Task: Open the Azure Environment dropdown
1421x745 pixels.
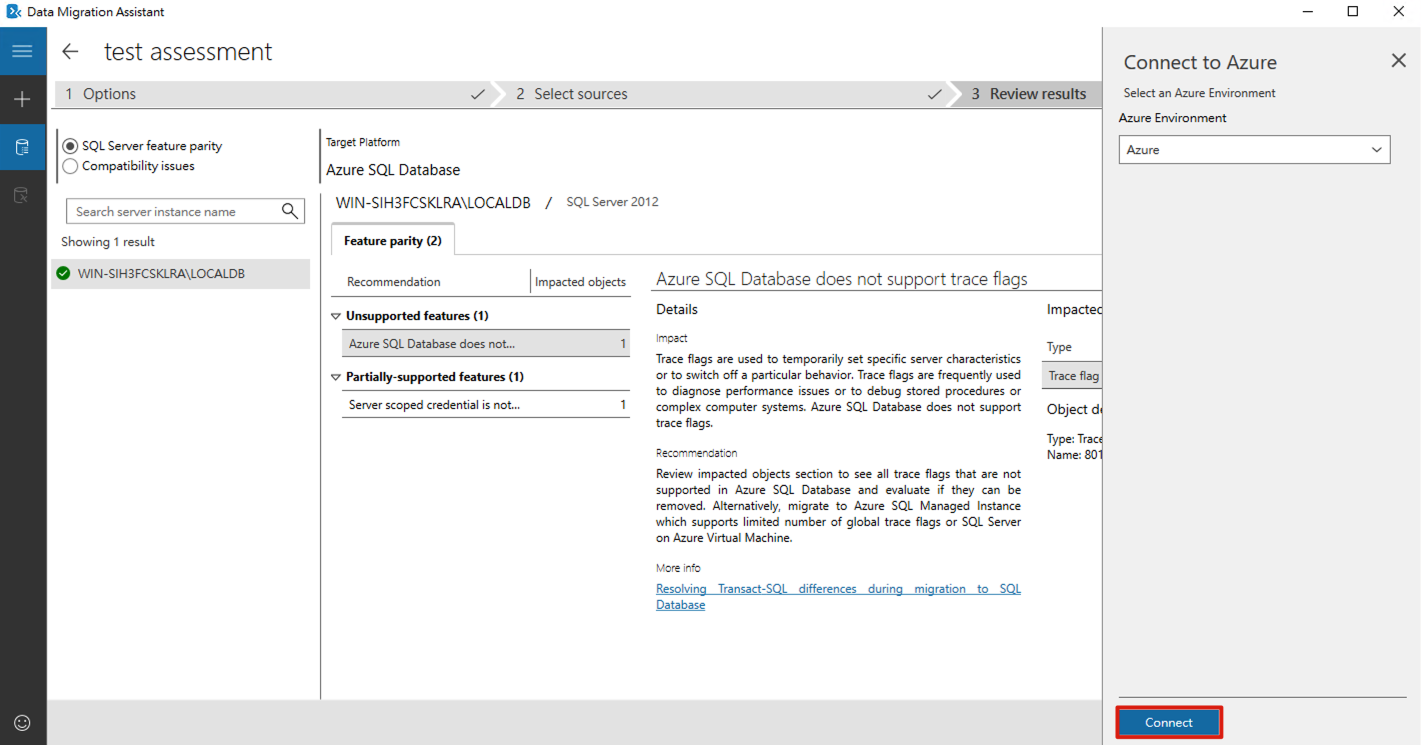Action: coord(1254,150)
